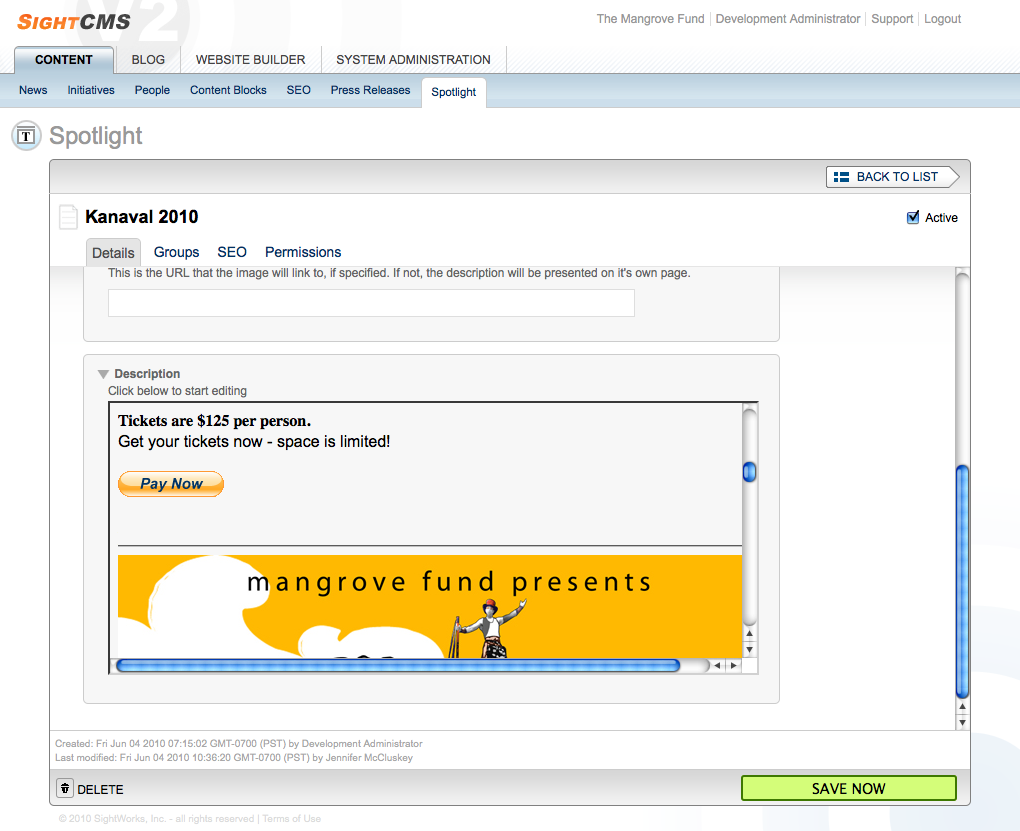The width and height of the screenshot is (1020, 831).
Task: Click the Description section label
Action: [x=147, y=374]
